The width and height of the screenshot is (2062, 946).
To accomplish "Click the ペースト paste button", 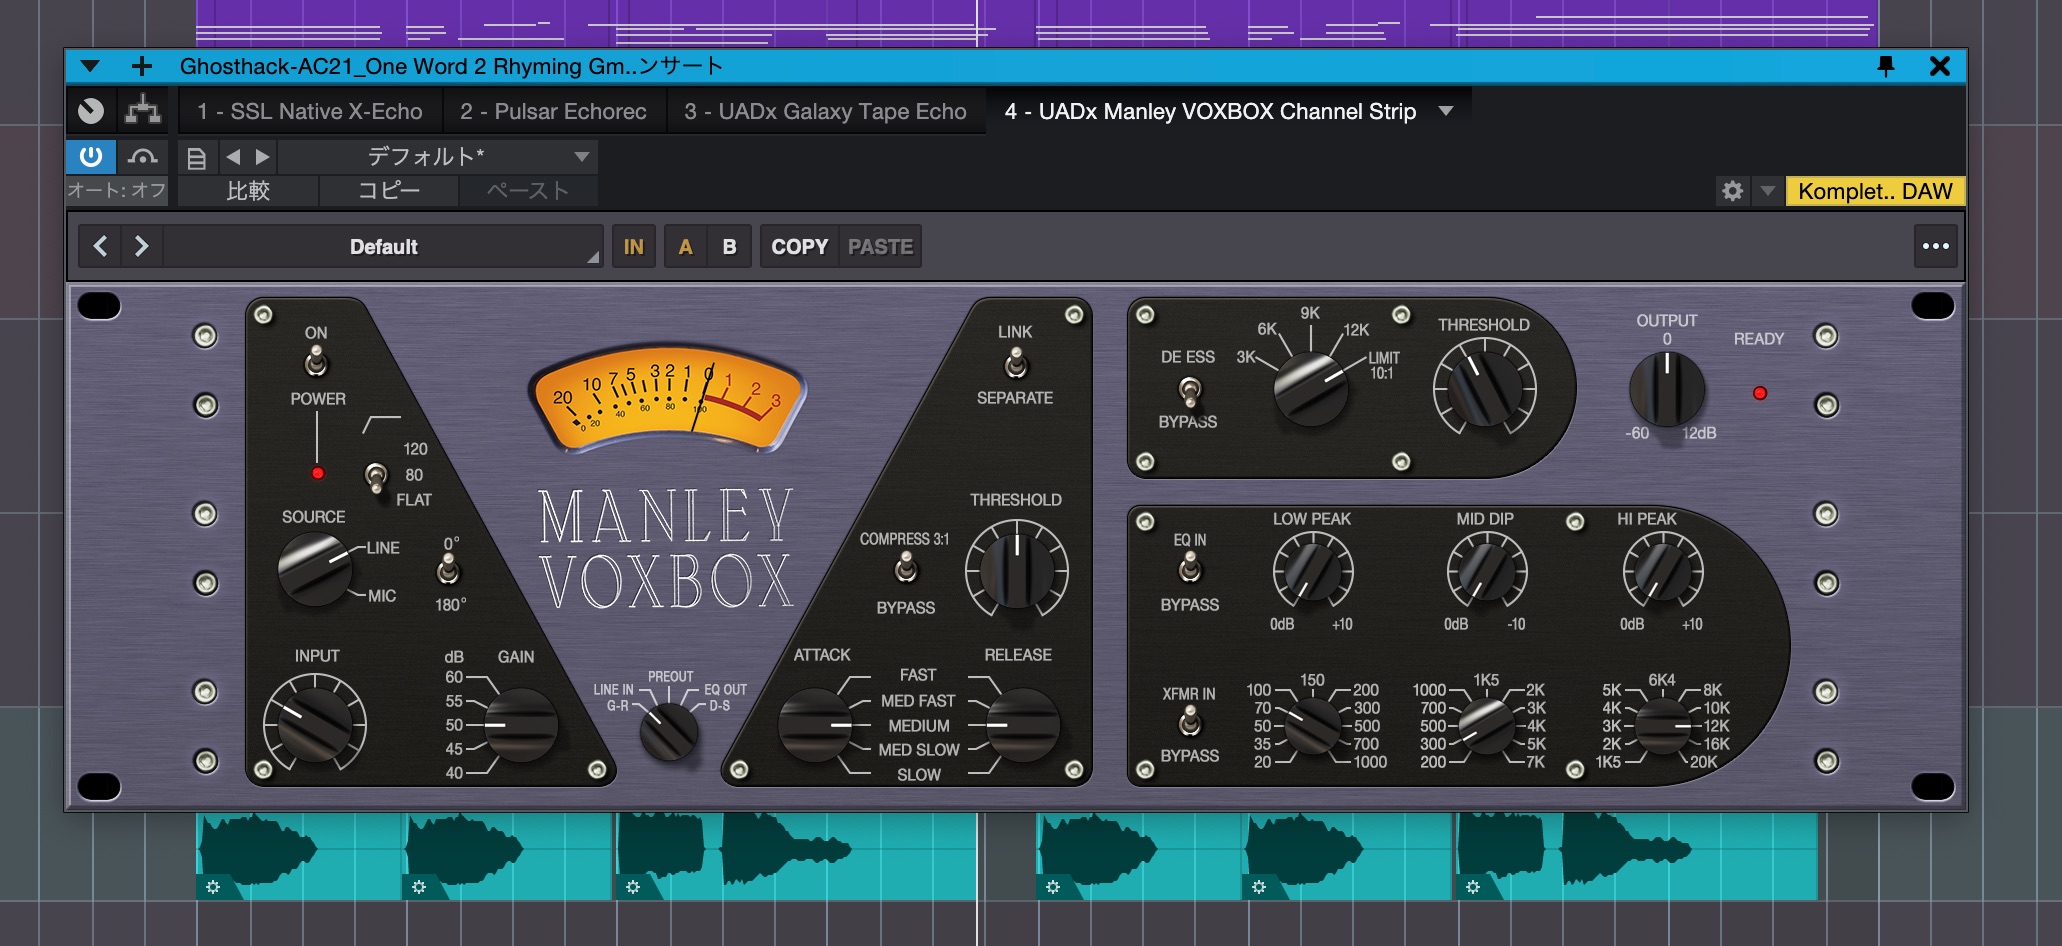I will 528,191.
